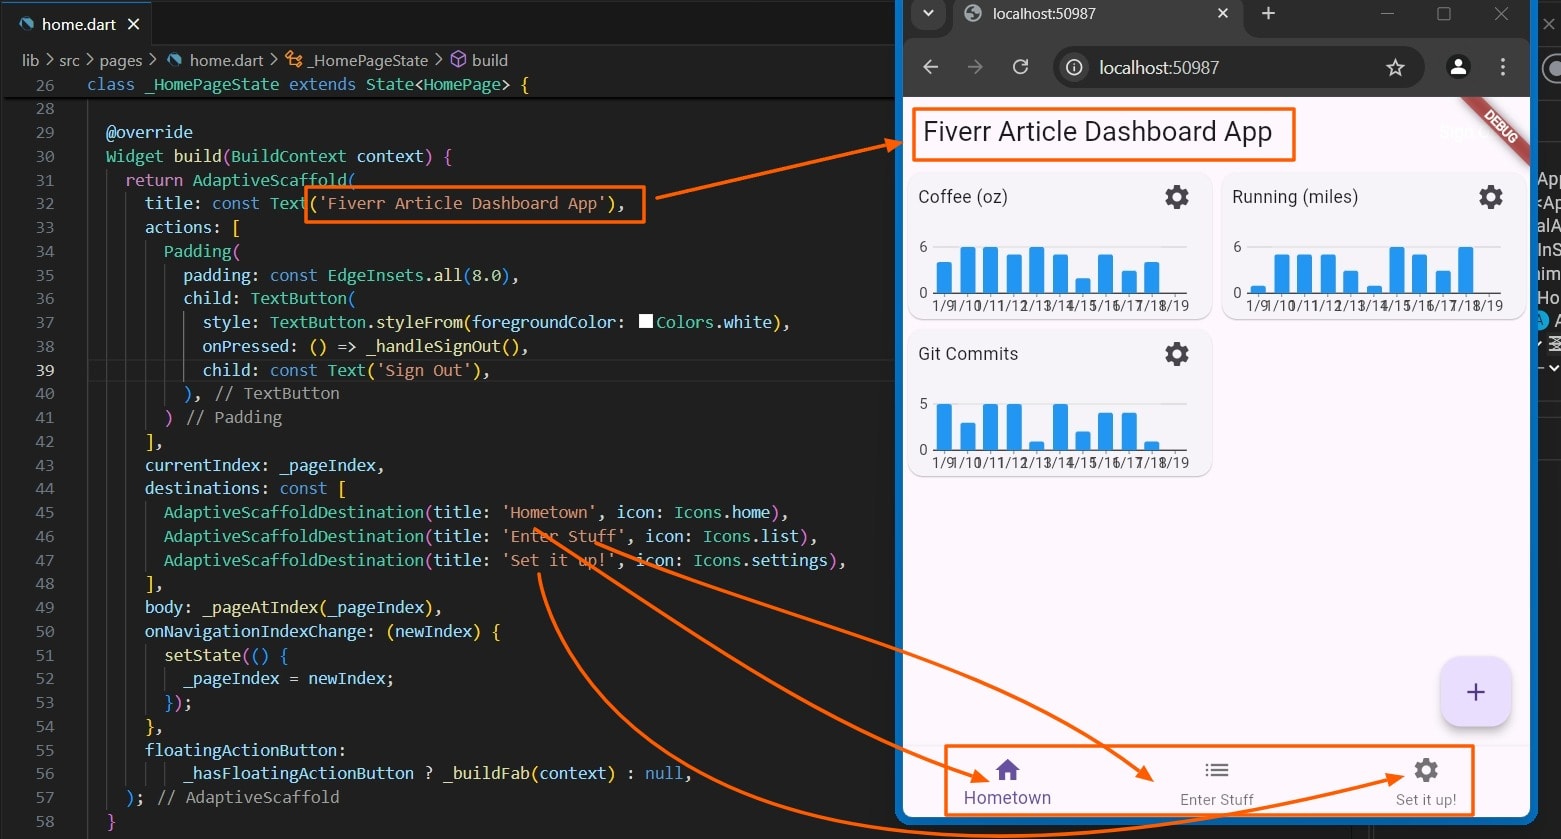Go back in the browser
1561x839 pixels.
click(930, 67)
